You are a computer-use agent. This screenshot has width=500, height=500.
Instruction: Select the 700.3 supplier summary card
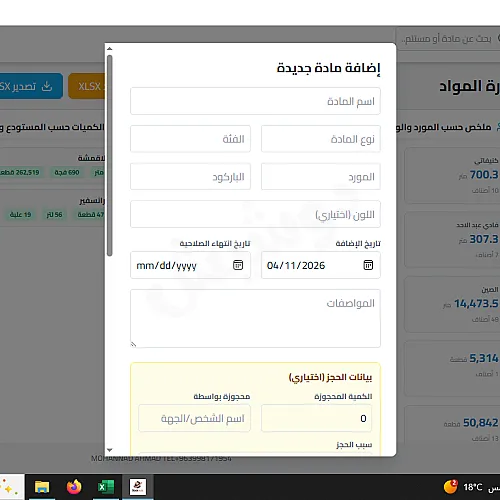(x=452, y=175)
